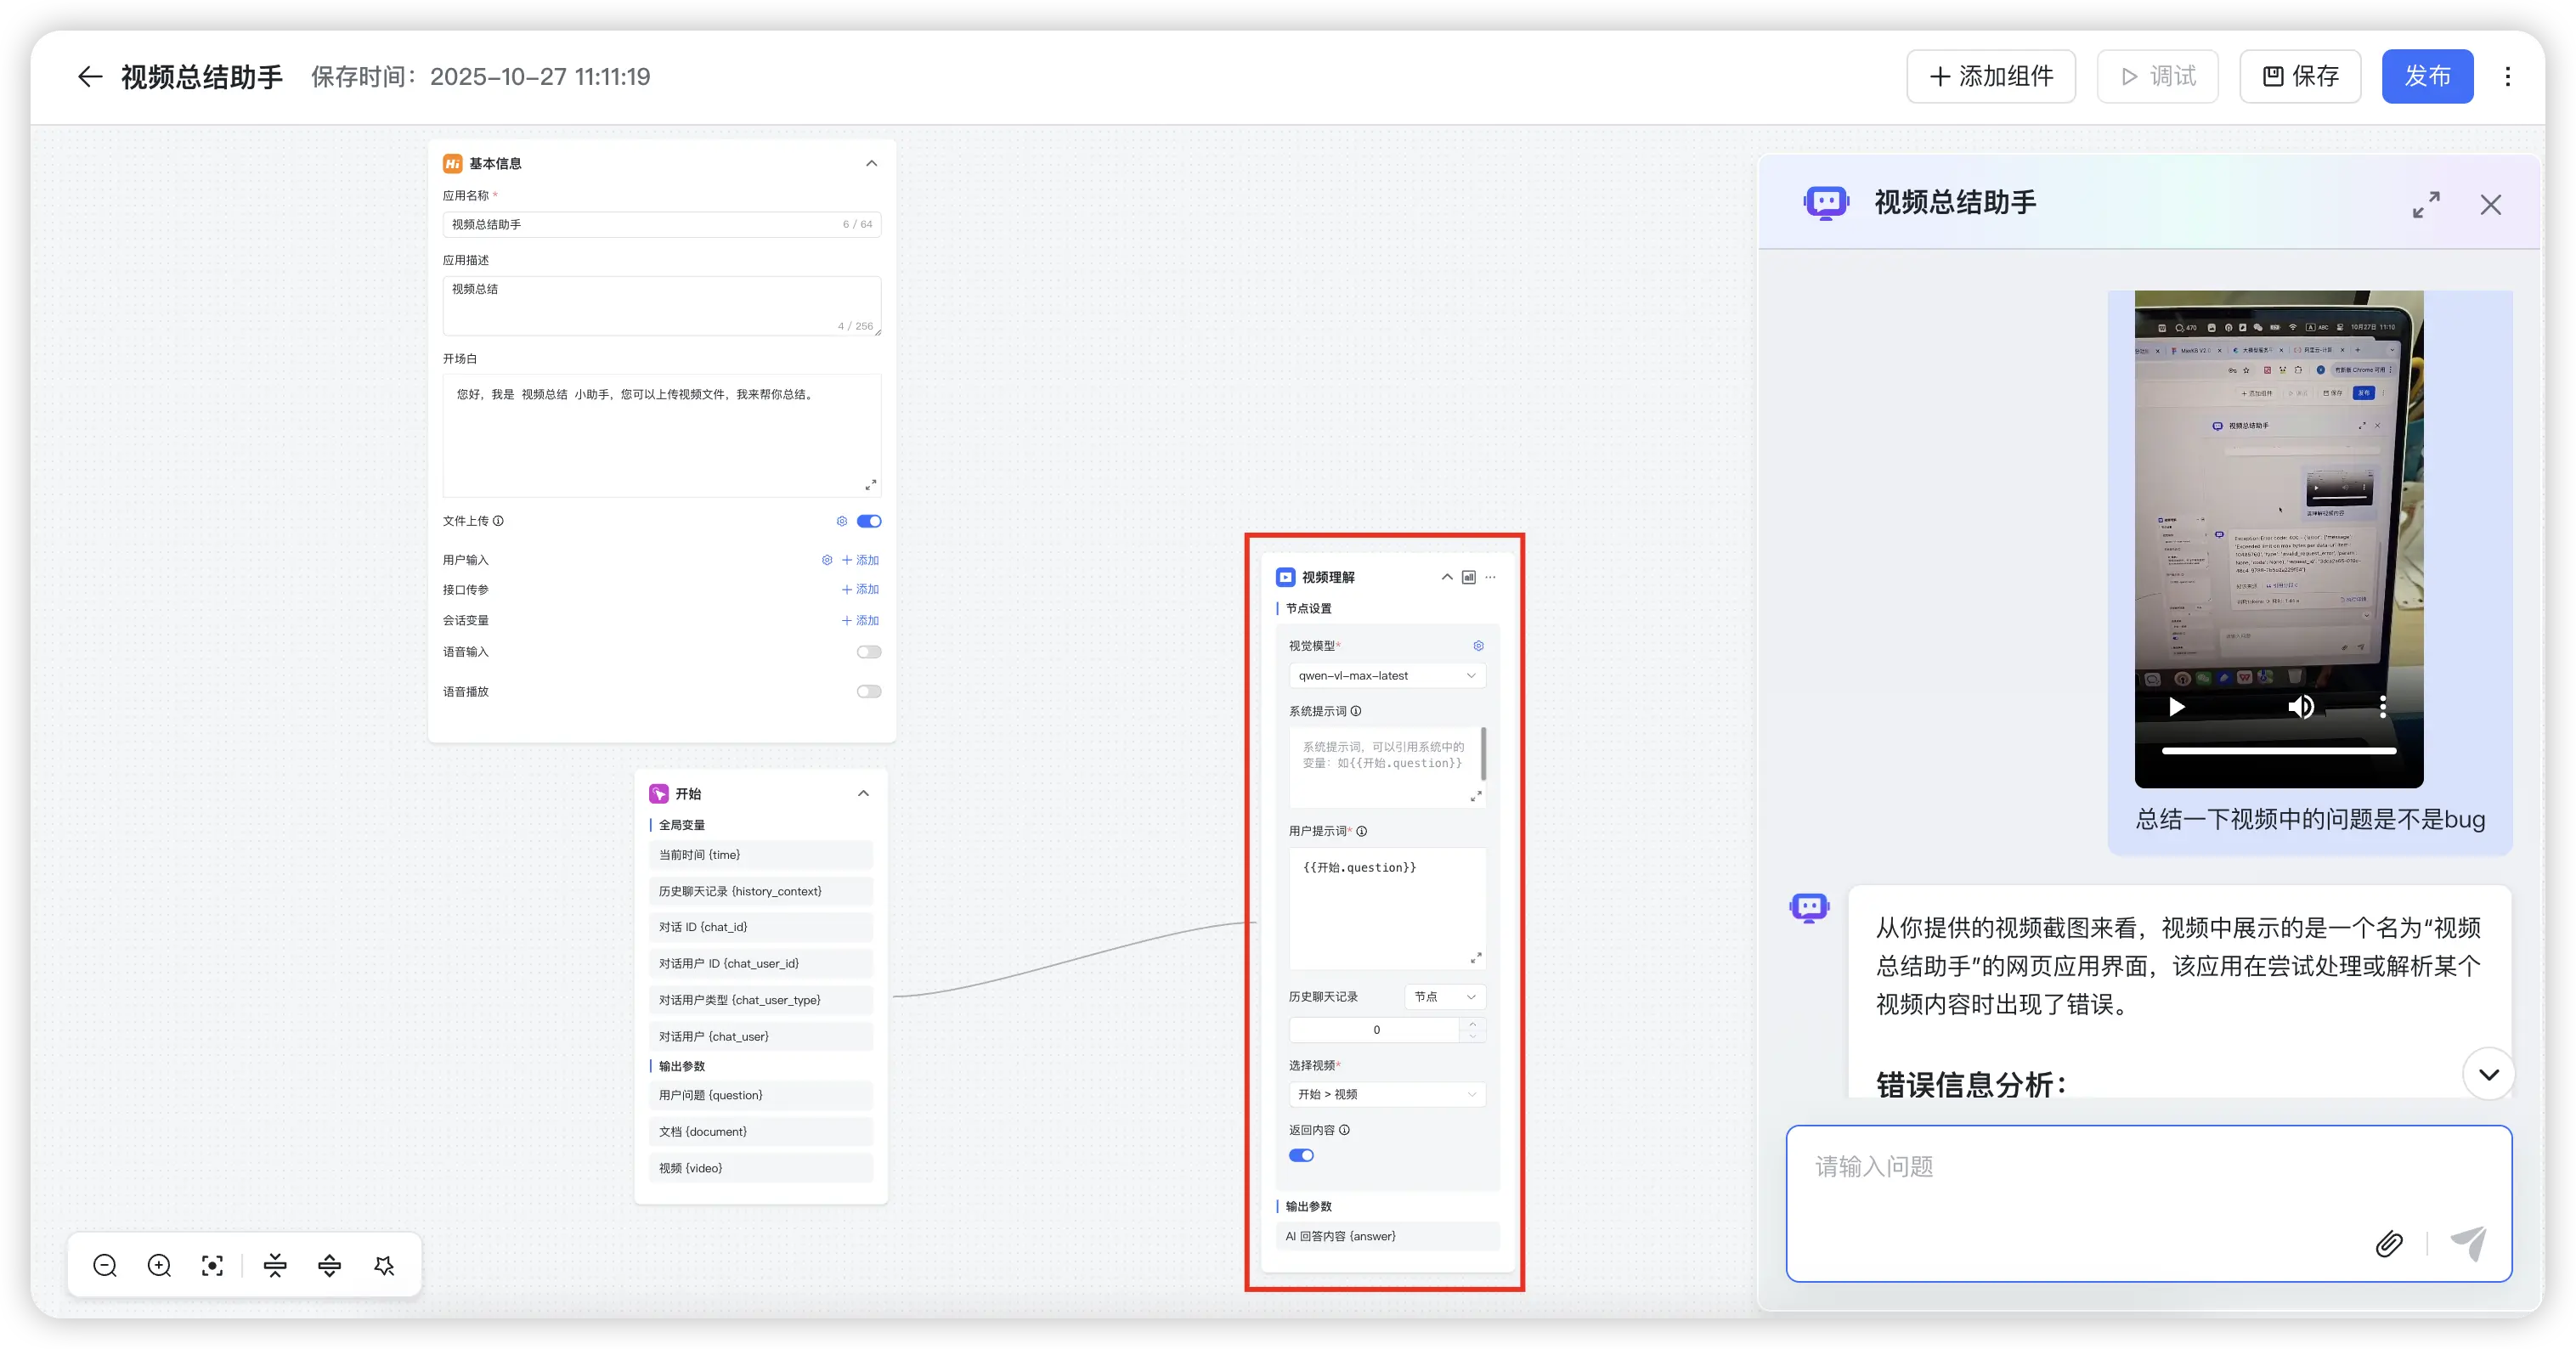This screenshot has height=1349, width=2576.
Task: Click the expand all nodes icon
Action: (x=329, y=1266)
